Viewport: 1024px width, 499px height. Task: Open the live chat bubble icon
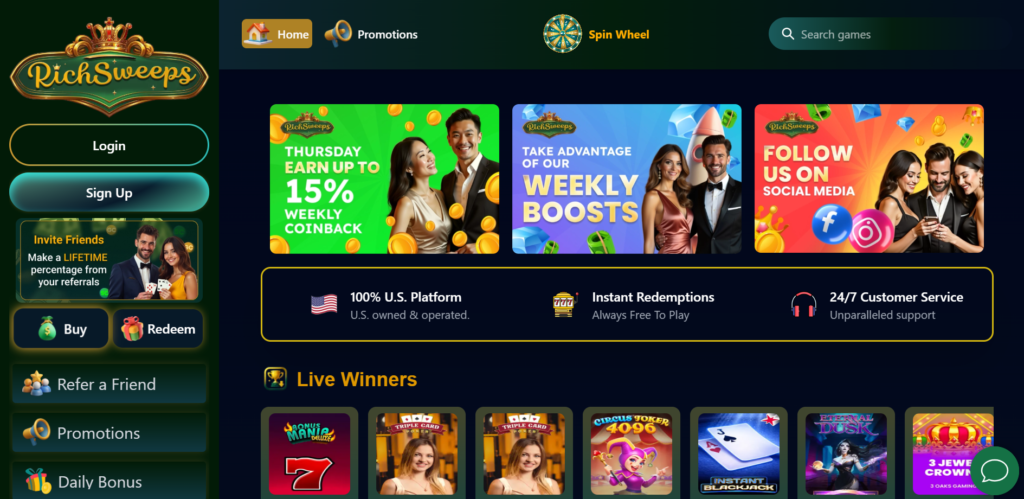tap(995, 470)
